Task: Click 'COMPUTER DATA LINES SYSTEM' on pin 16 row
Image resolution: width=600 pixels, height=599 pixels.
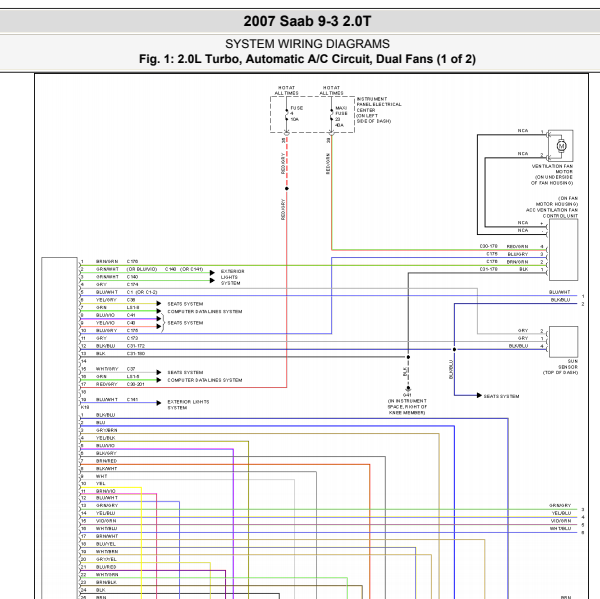Action: tap(205, 380)
